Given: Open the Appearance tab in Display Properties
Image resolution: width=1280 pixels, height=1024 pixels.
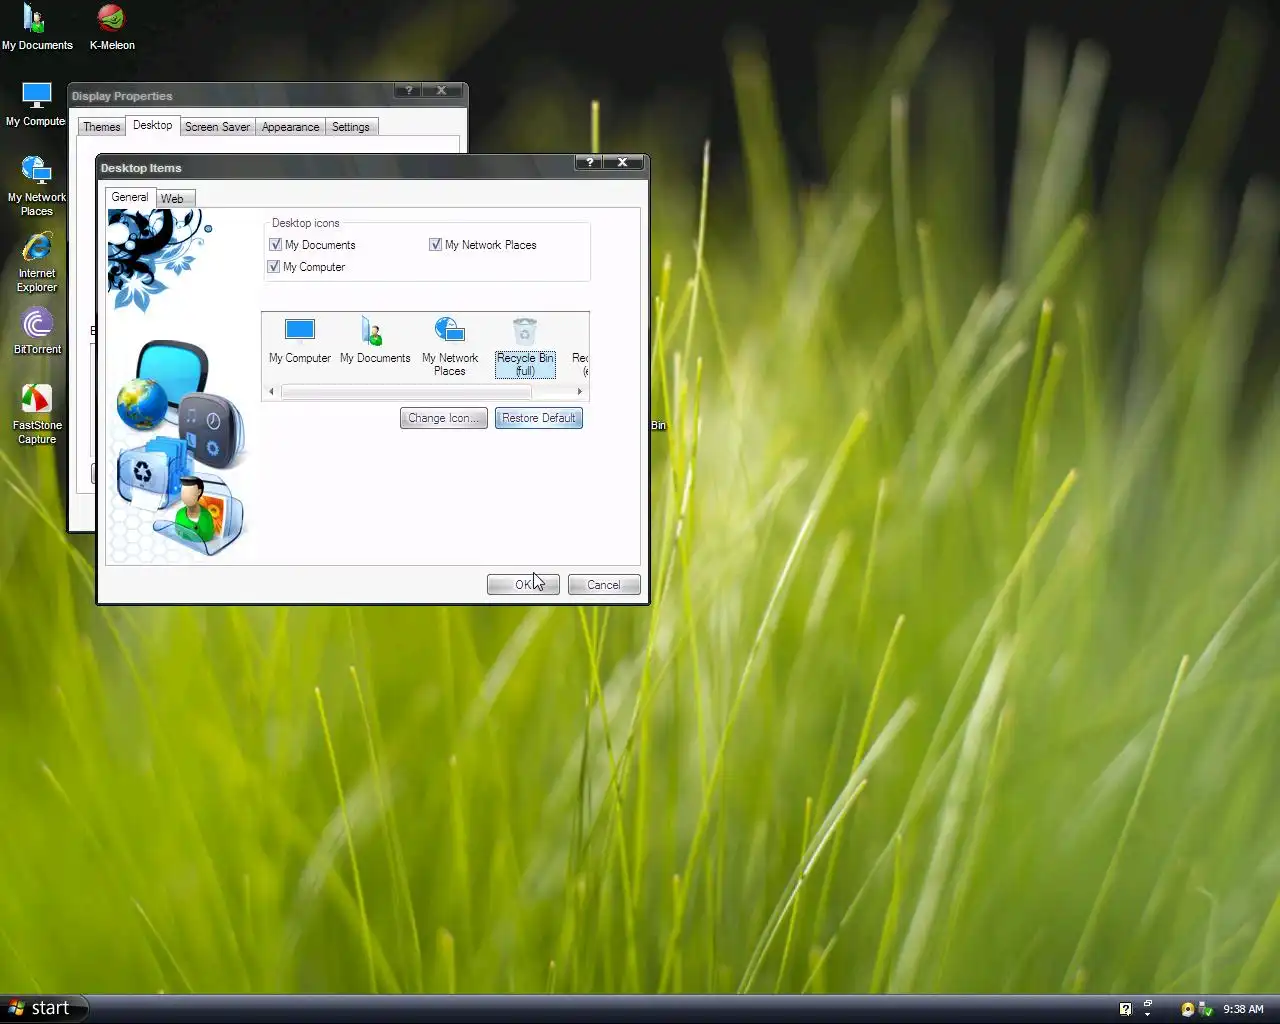Looking at the screenshot, I should pos(291,127).
